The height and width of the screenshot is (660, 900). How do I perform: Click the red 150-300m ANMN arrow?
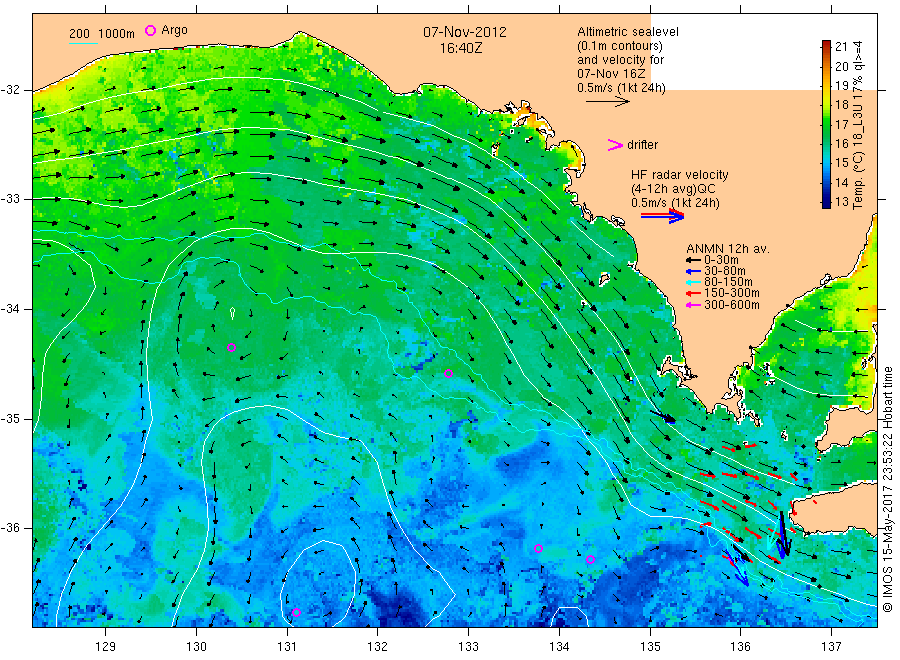pyautogui.click(x=693, y=293)
